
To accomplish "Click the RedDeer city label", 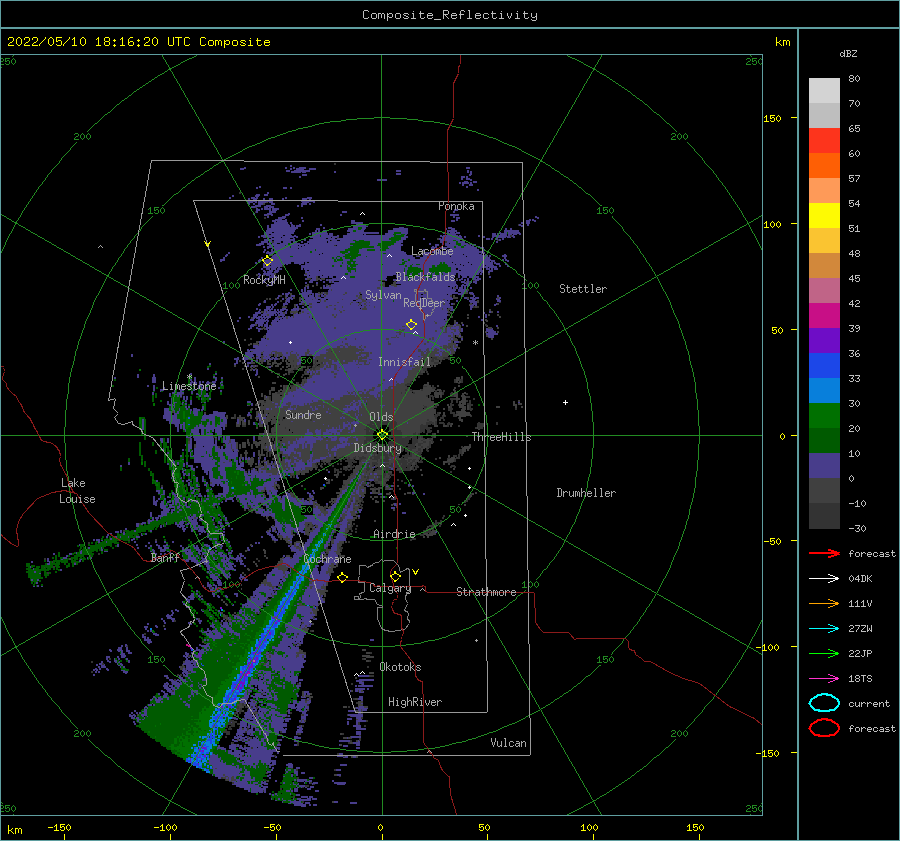I will point(424,303).
